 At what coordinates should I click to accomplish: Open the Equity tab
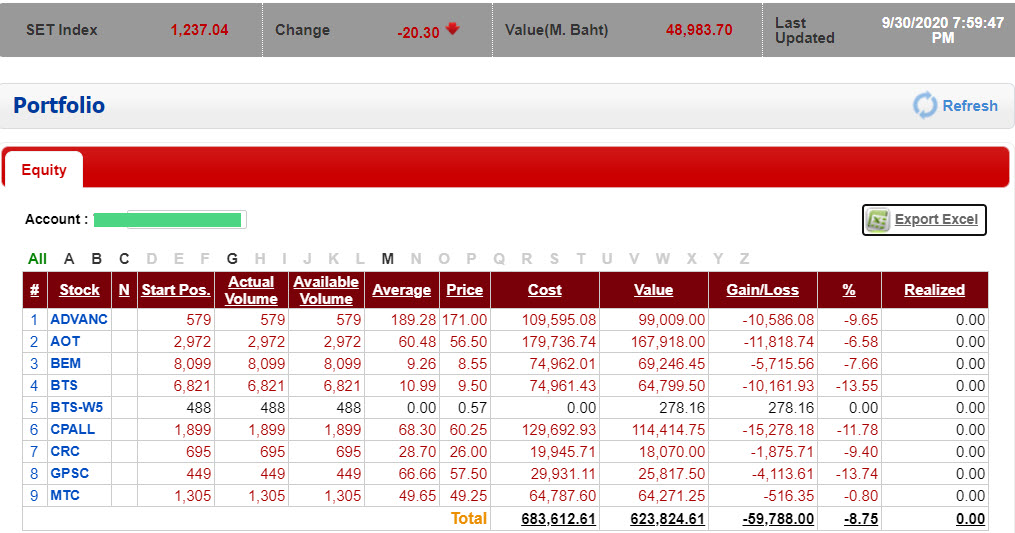(x=43, y=170)
